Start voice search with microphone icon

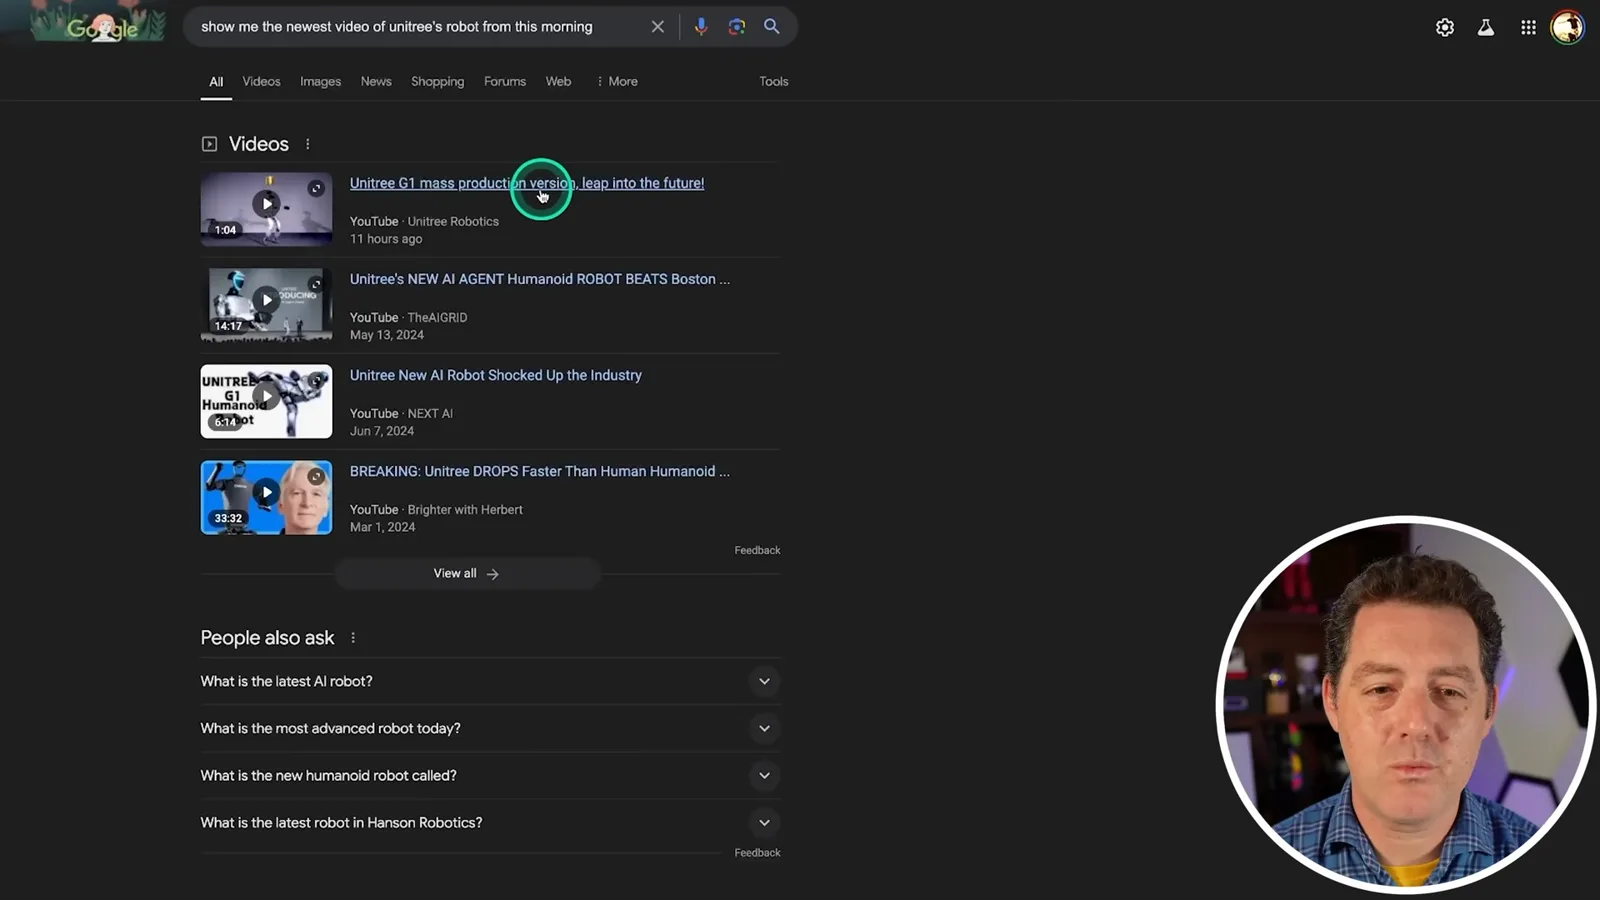click(701, 27)
